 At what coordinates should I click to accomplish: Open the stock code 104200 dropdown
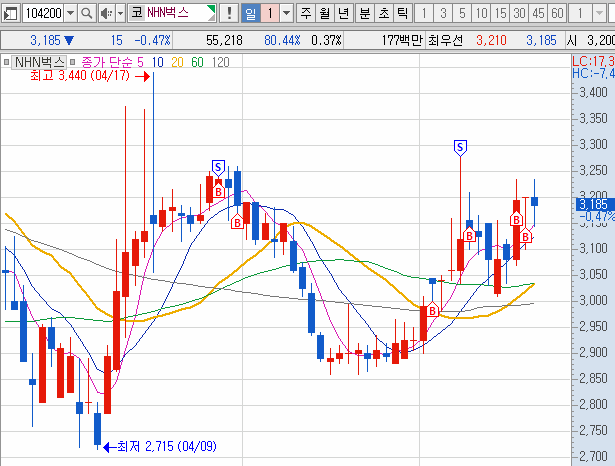68,13
